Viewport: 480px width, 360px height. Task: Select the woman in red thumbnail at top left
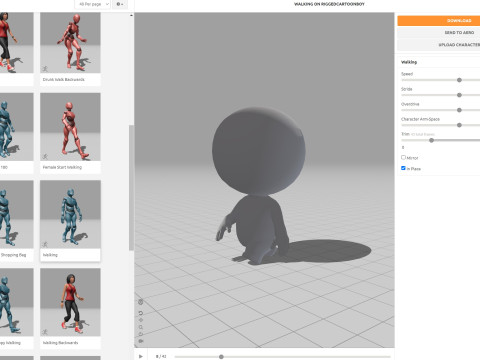tap(17, 43)
